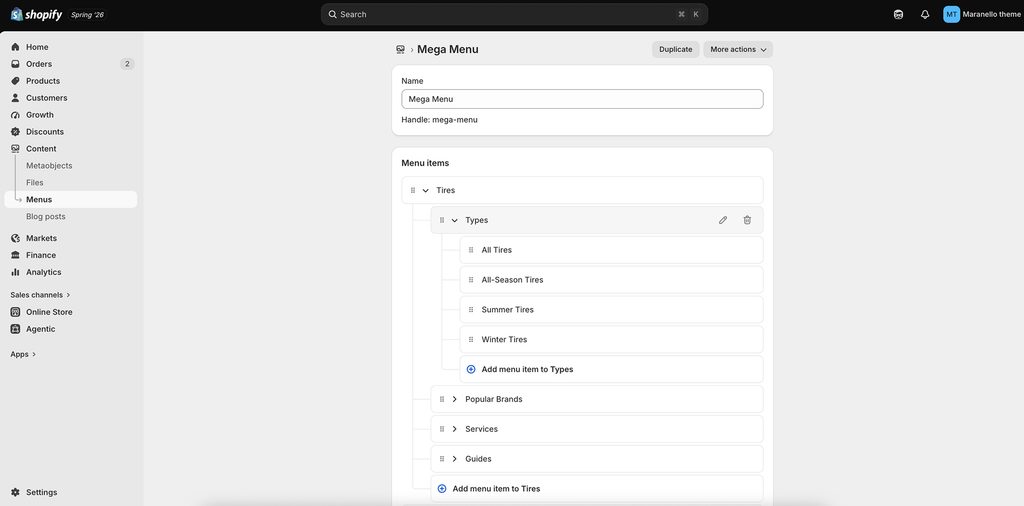Click the menus breadcrumb icon beside Mega Menu
This screenshot has height=506, width=1024.
click(x=400, y=49)
